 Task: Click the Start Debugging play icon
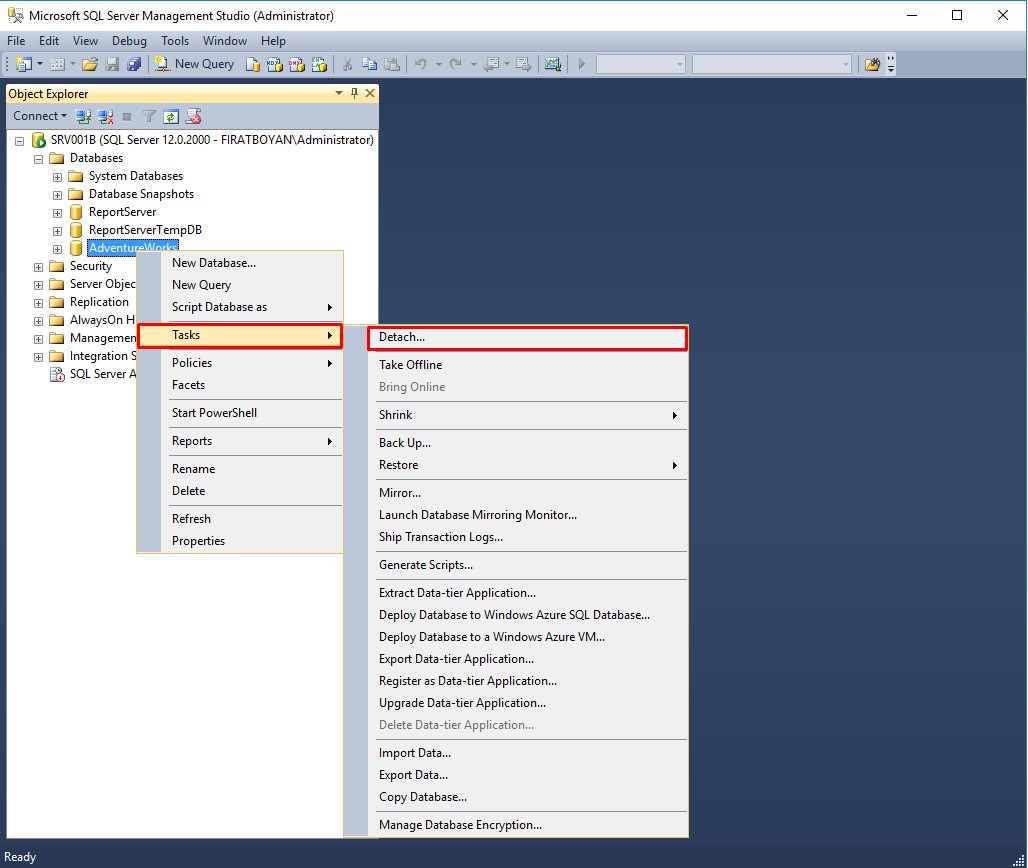click(x=582, y=64)
